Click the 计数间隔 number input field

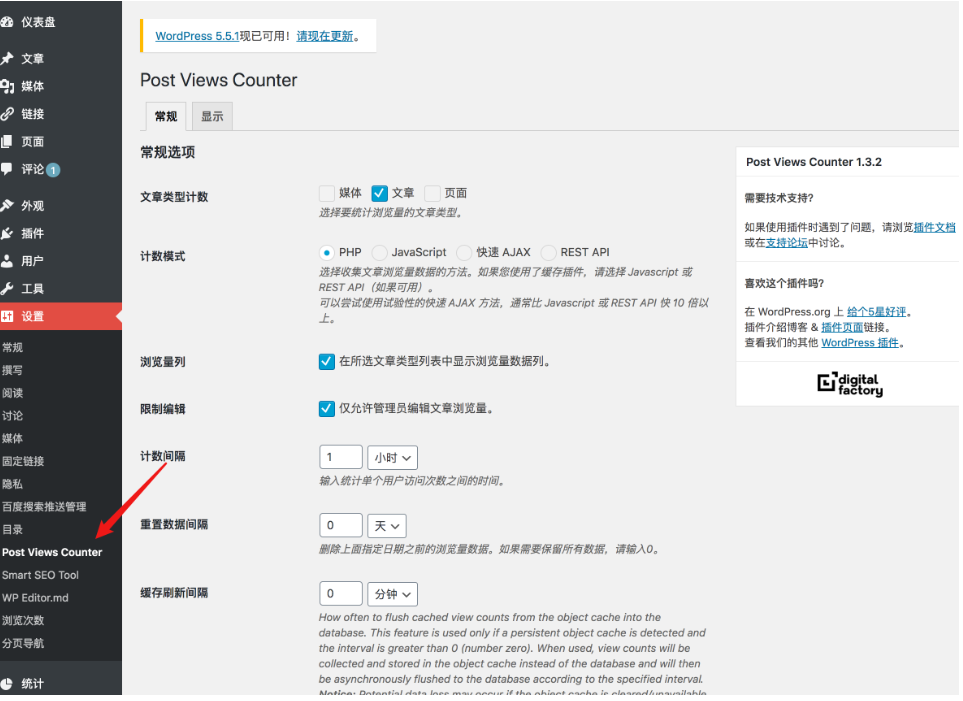[x=341, y=458]
